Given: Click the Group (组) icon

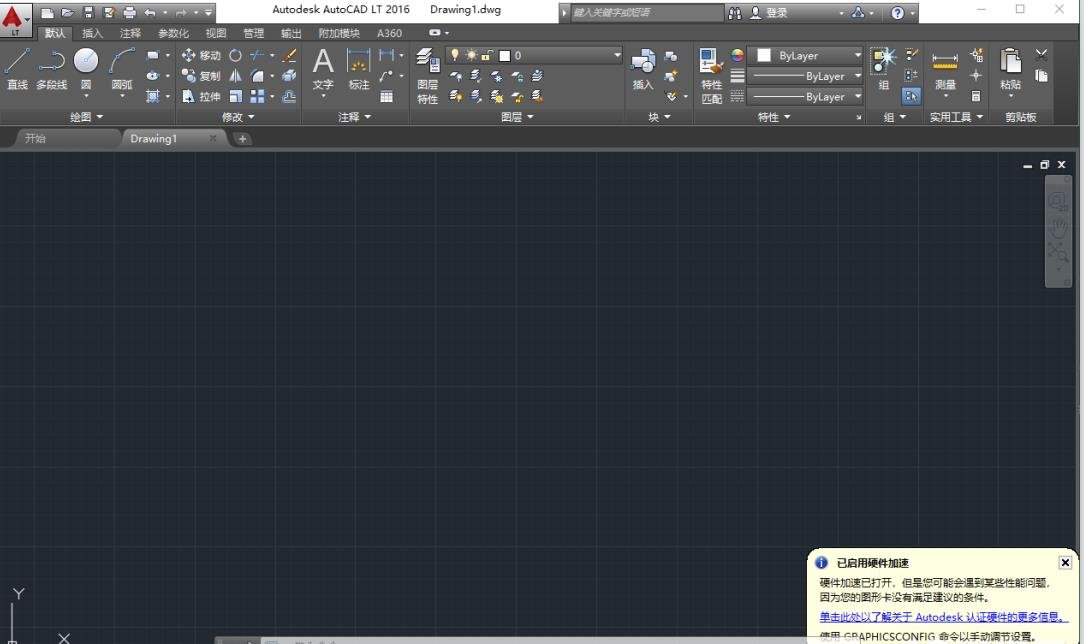Looking at the screenshot, I should [884, 69].
